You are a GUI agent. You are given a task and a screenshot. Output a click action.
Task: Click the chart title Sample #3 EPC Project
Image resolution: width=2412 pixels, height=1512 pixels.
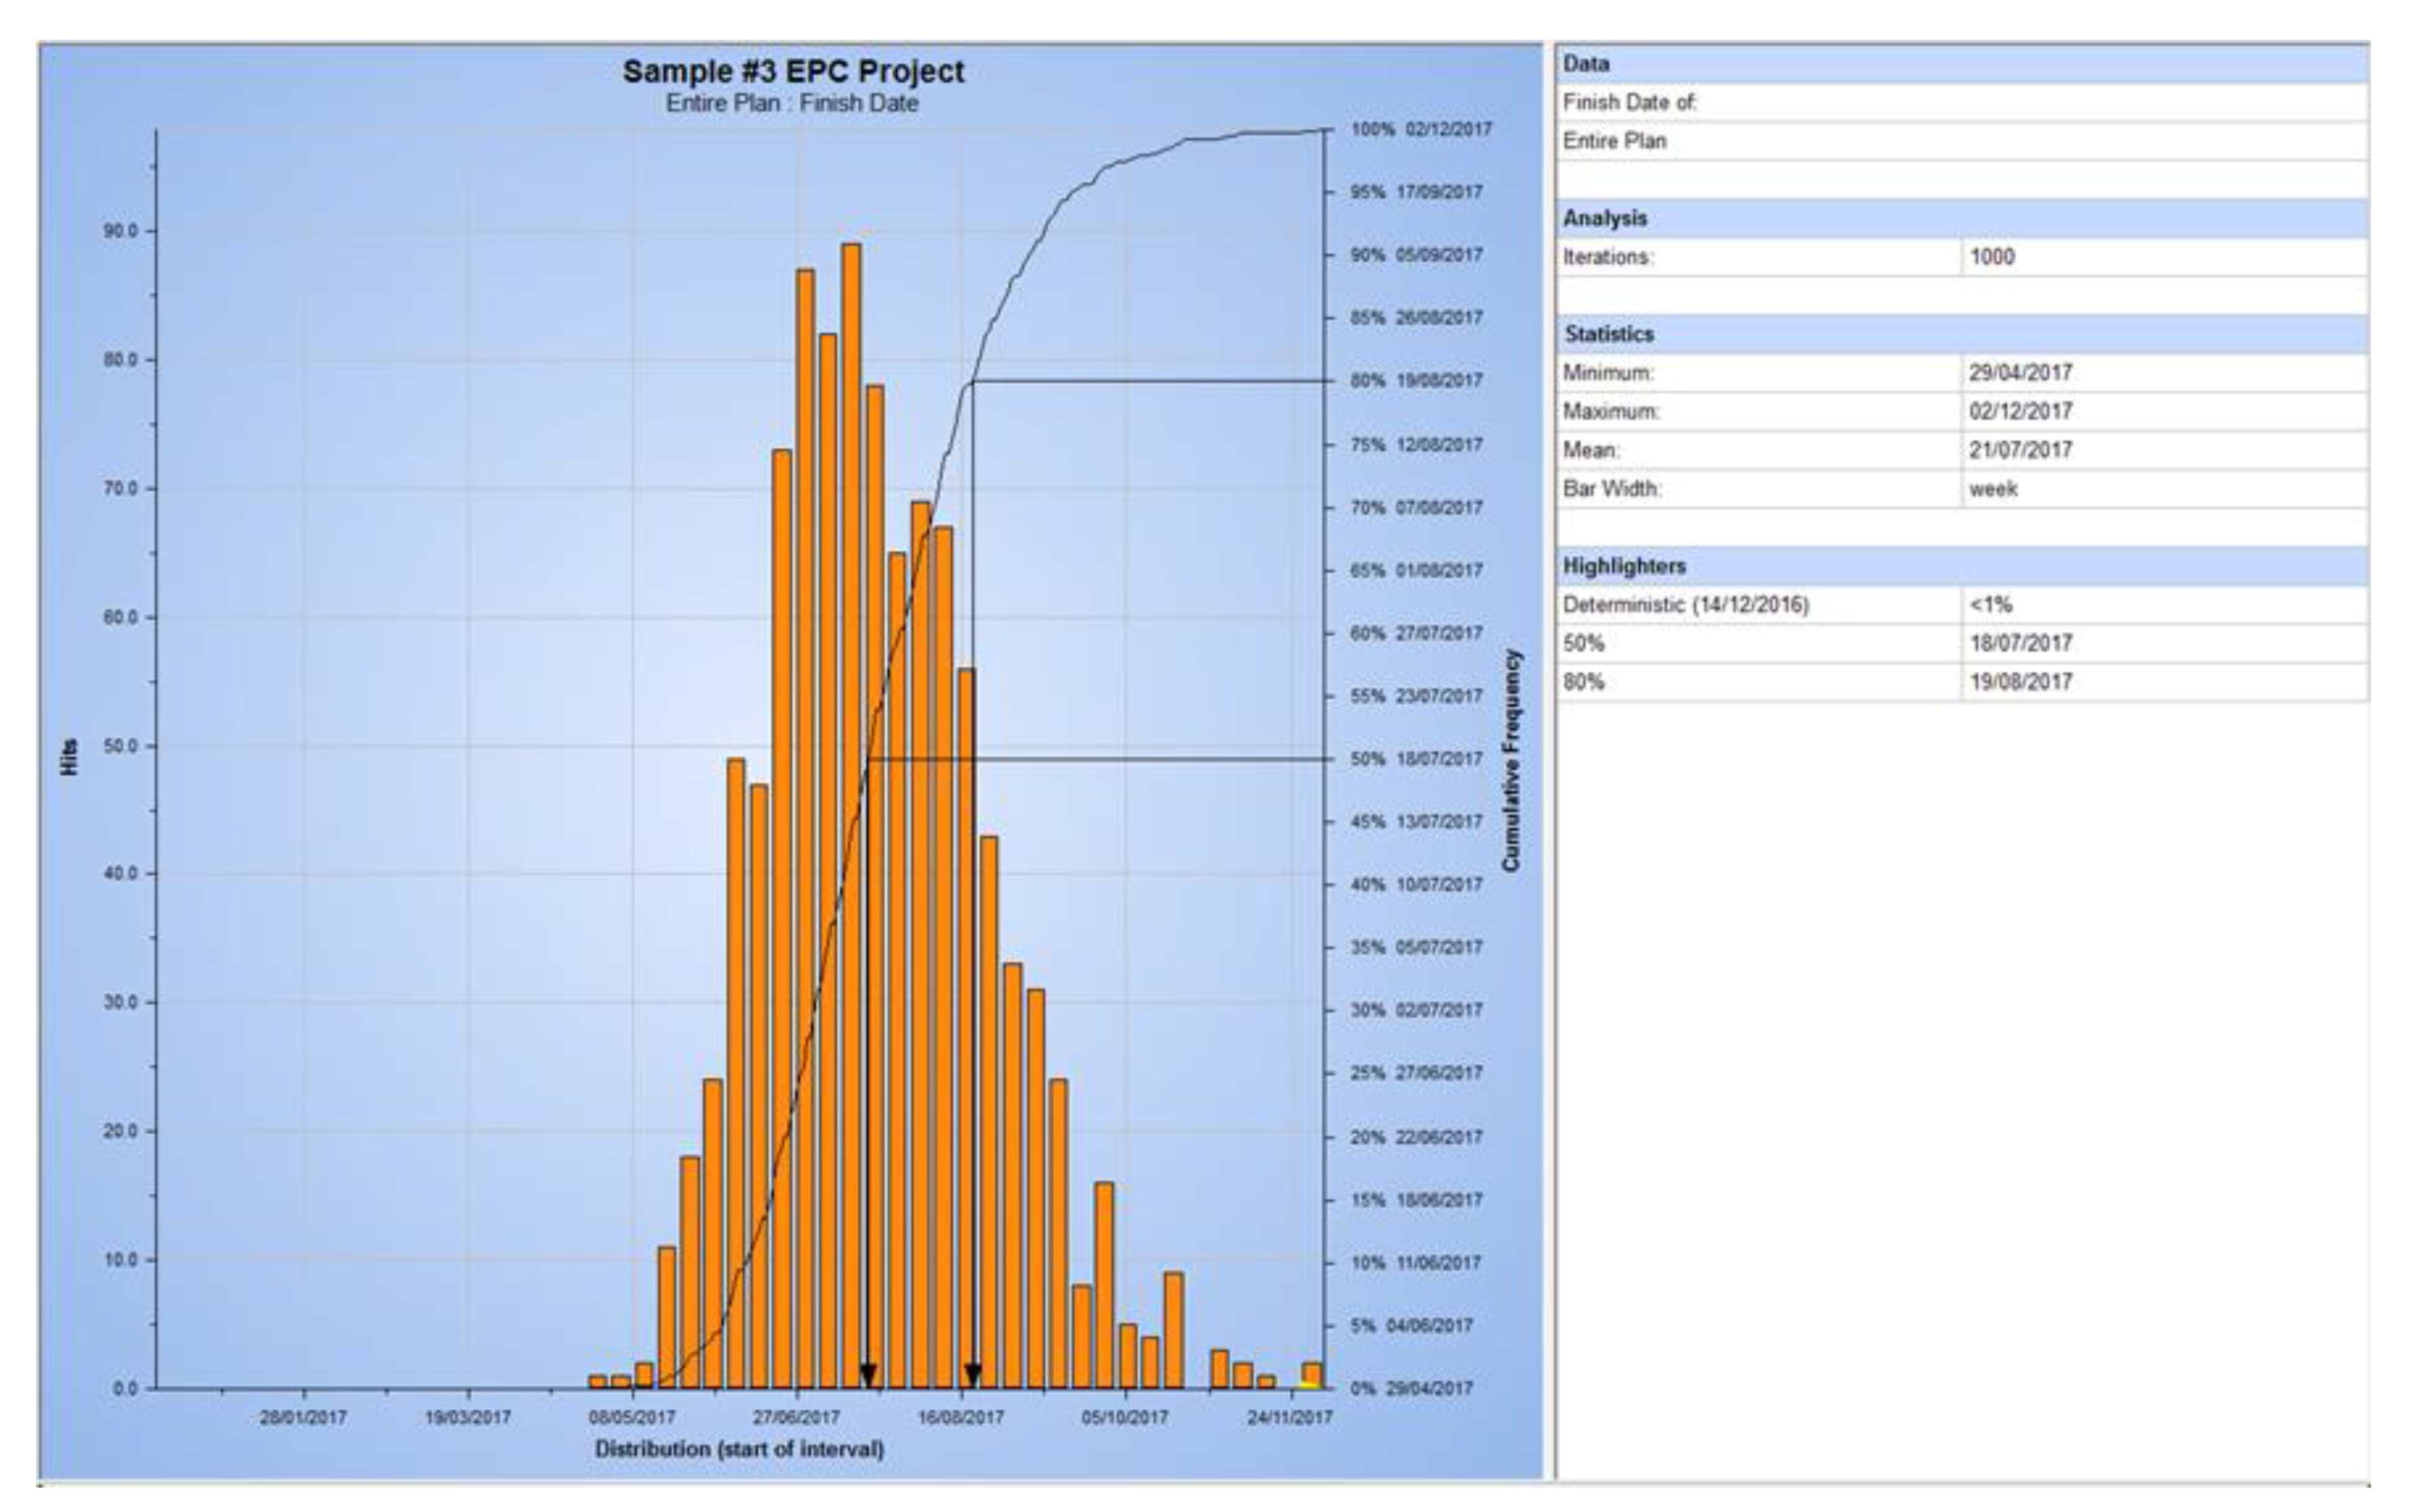coord(793,71)
